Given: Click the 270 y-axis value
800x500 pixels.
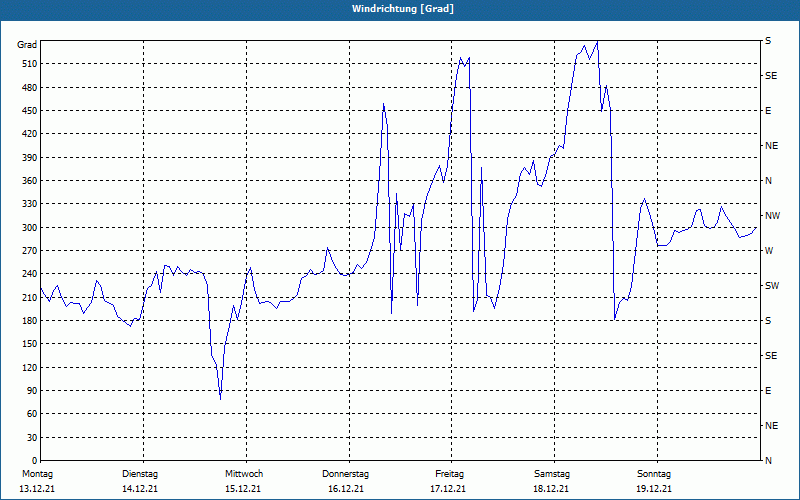Looking at the screenshot, I should (x=30, y=251).
